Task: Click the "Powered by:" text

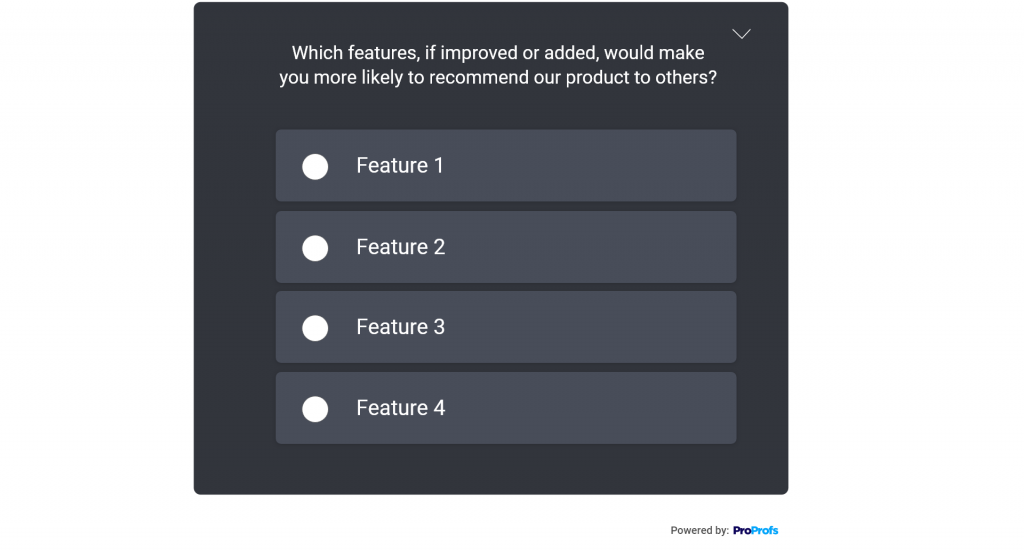Action: click(x=699, y=530)
